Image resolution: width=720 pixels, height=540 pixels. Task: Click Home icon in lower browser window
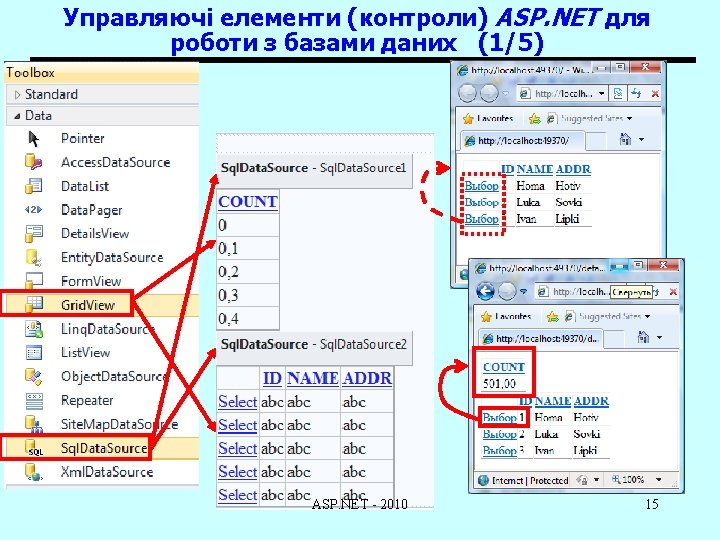tap(643, 338)
